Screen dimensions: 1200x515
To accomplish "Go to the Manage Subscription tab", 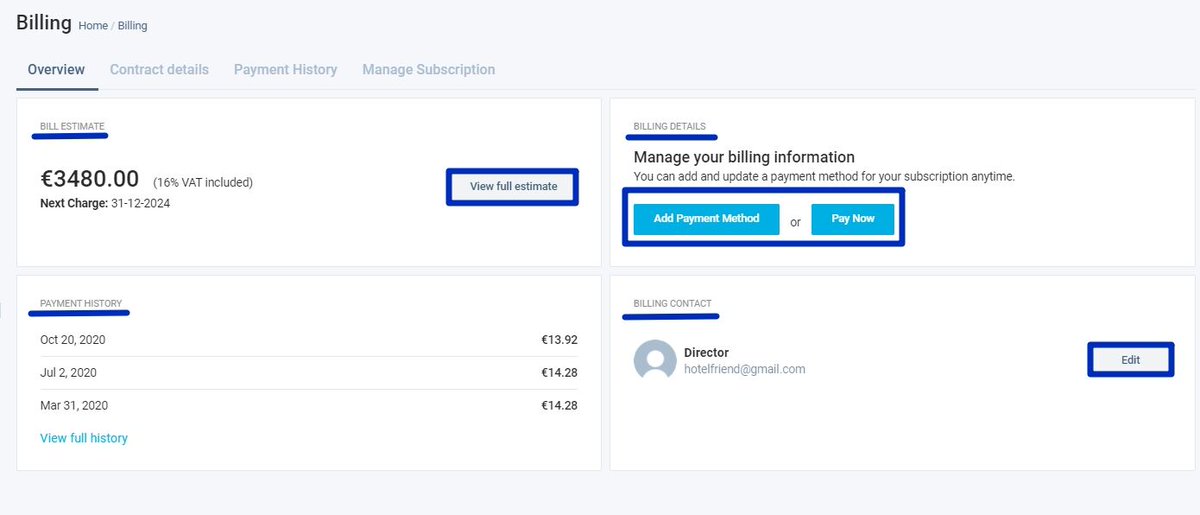I will click(428, 70).
